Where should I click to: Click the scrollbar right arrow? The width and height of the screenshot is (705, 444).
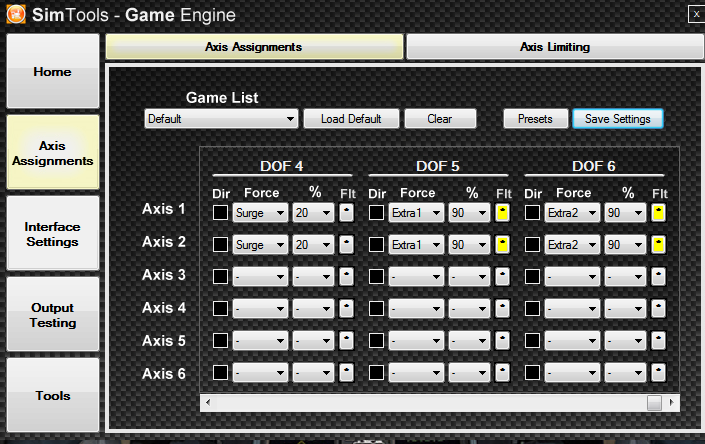pos(672,403)
